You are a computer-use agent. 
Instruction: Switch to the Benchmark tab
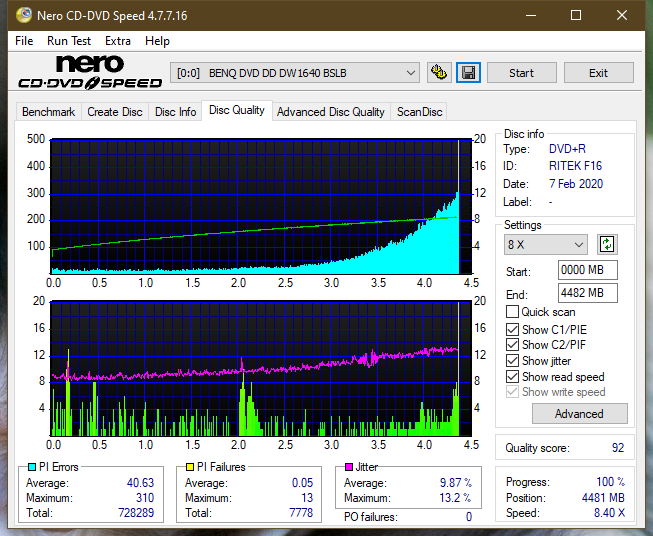(x=49, y=112)
